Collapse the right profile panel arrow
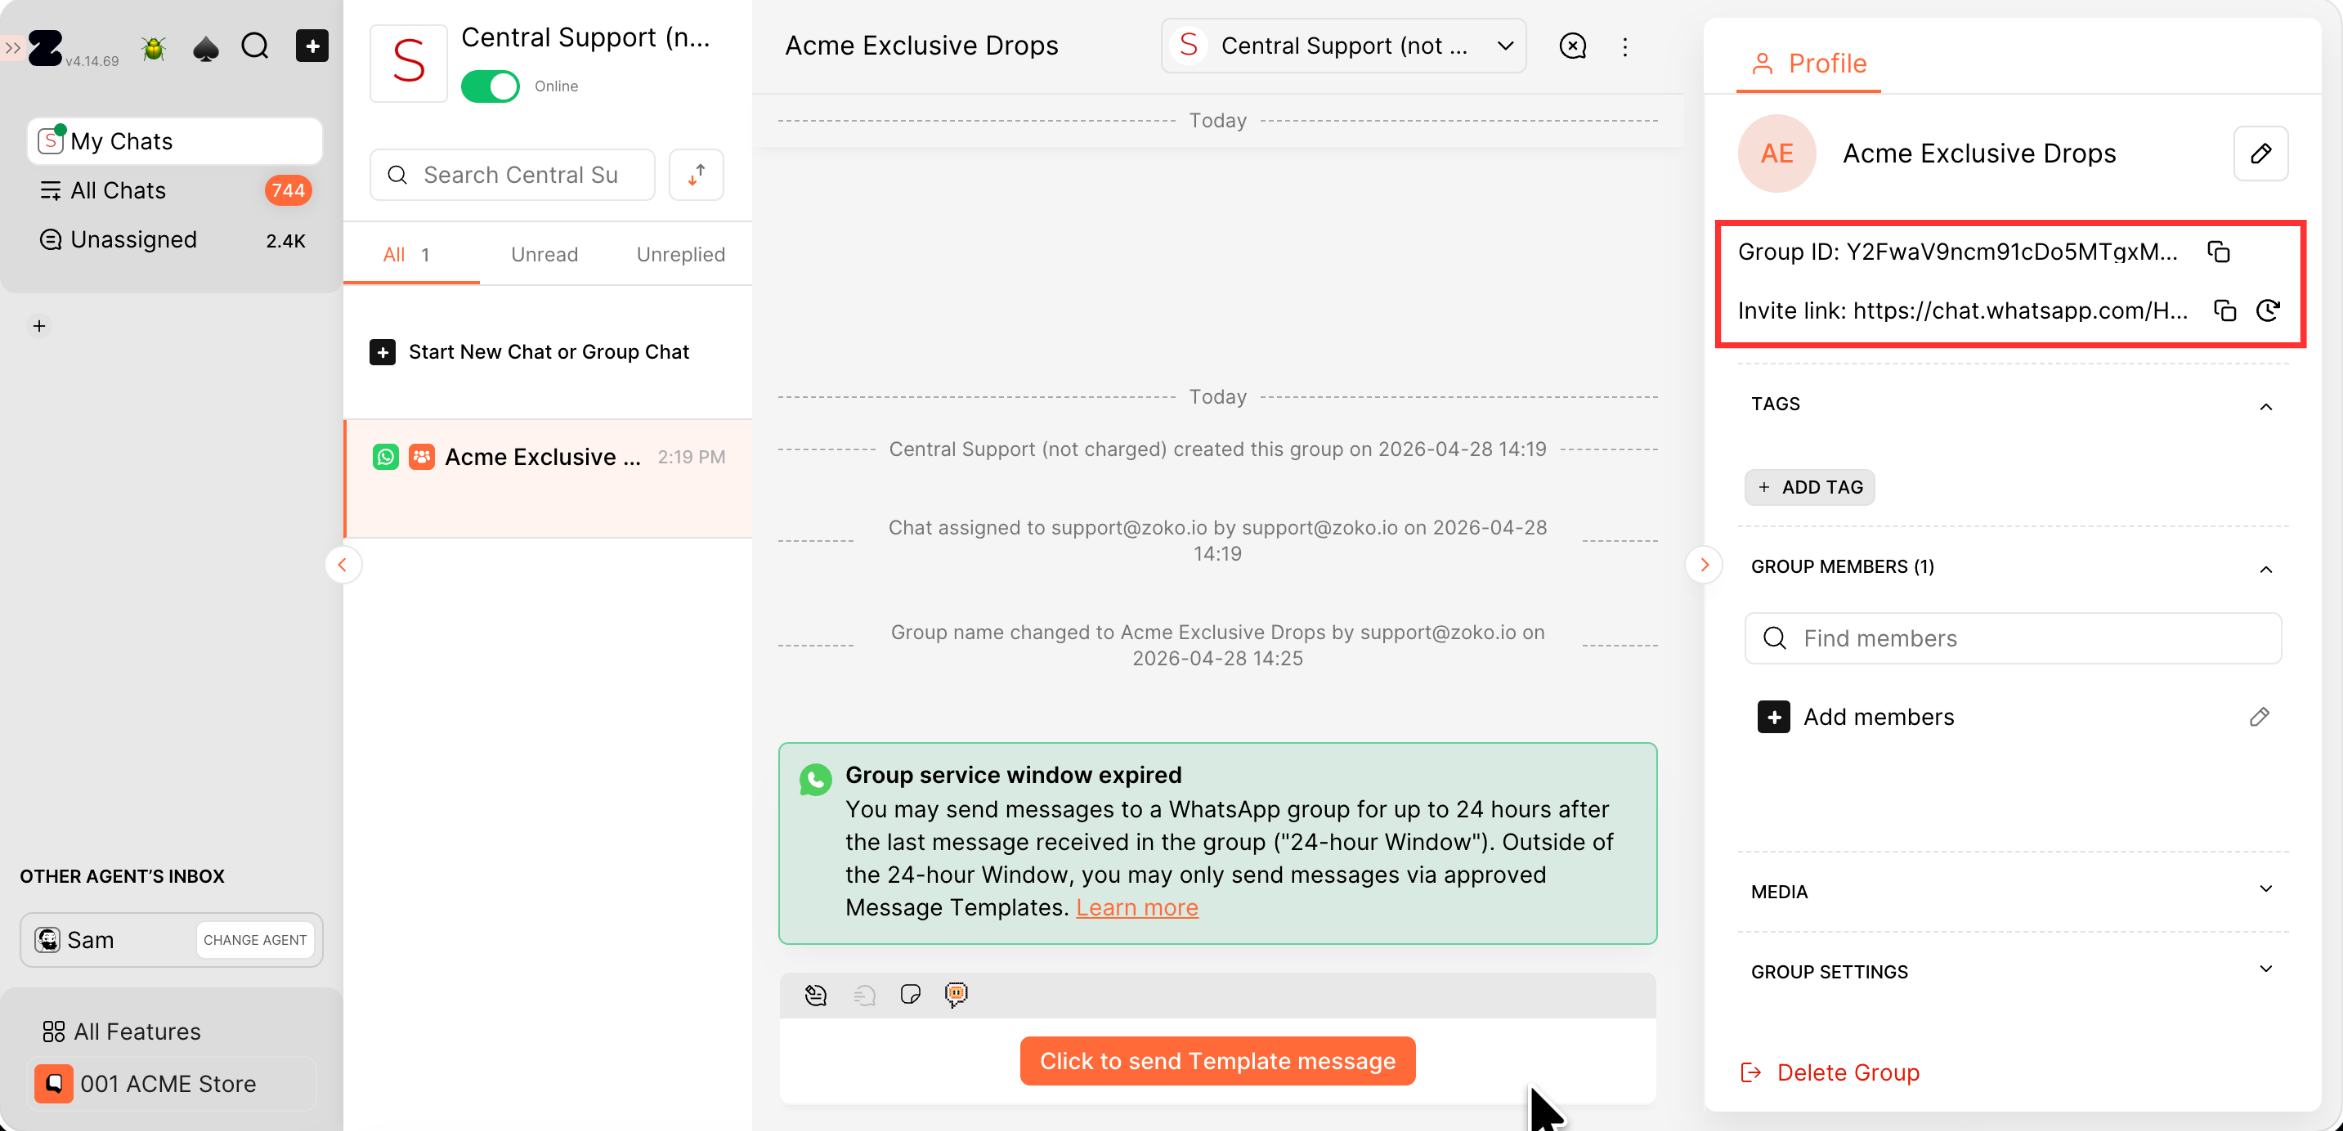2343x1131 pixels. [1704, 565]
